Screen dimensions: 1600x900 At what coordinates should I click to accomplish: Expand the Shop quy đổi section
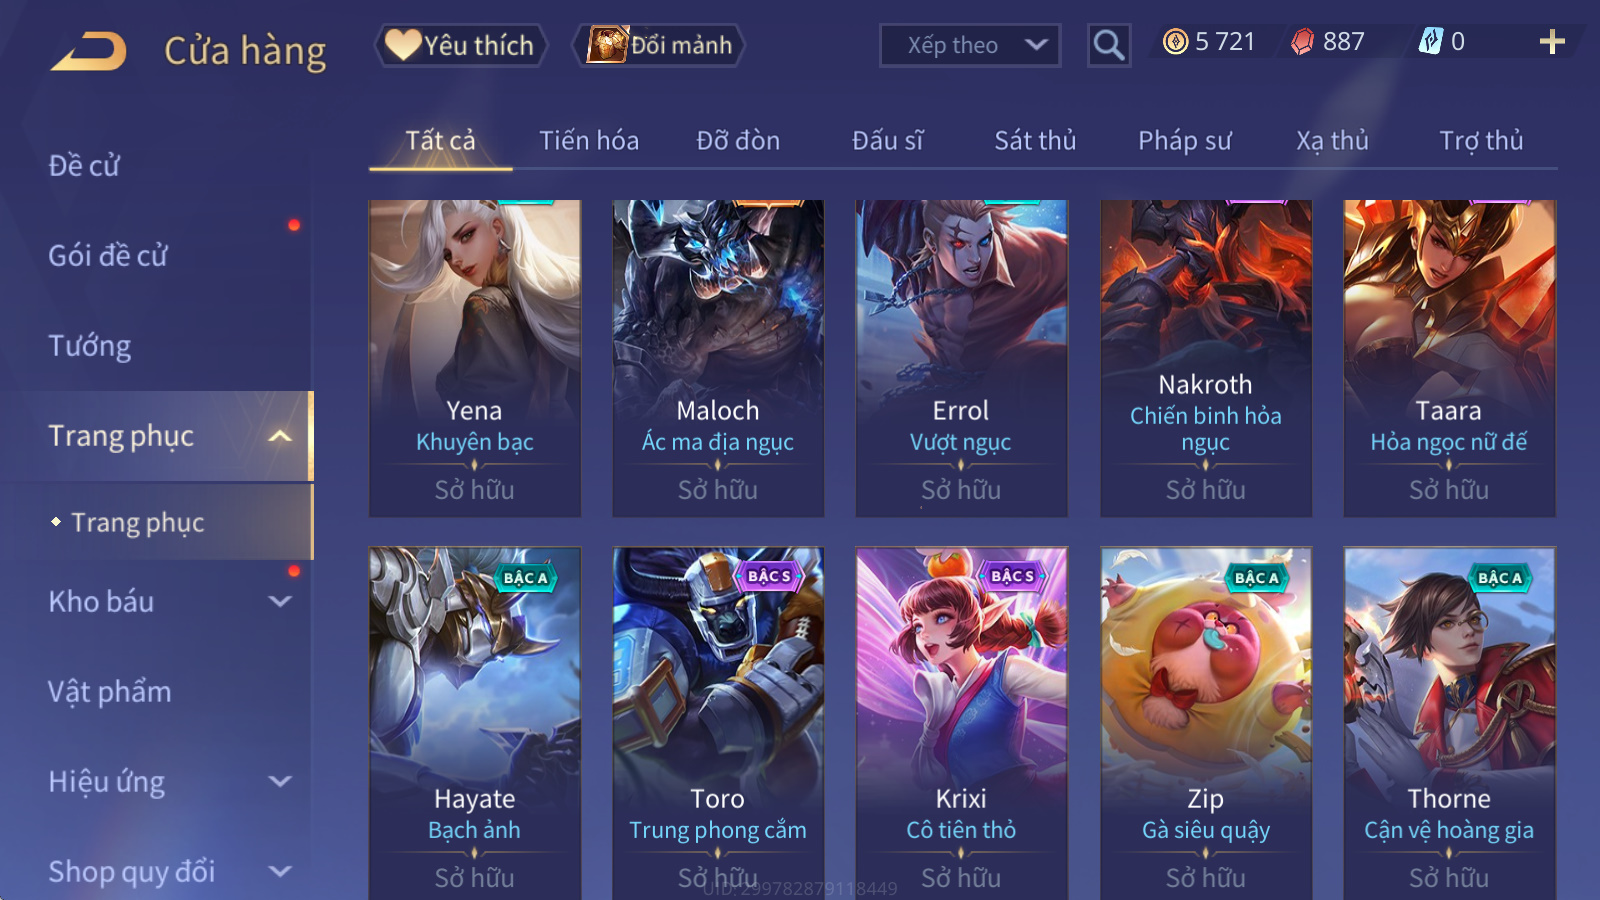pos(281,872)
